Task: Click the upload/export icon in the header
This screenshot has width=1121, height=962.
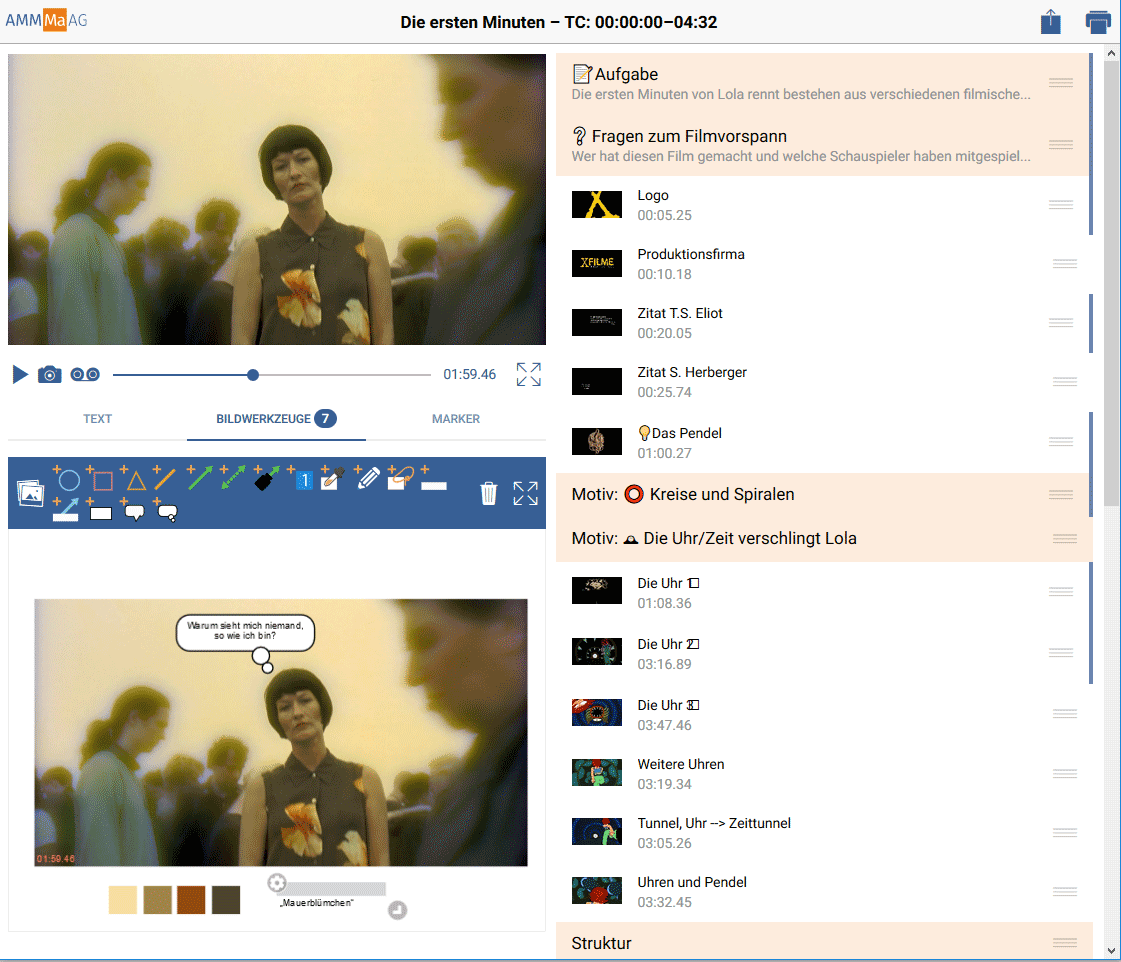Action: [x=1050, y=21]
